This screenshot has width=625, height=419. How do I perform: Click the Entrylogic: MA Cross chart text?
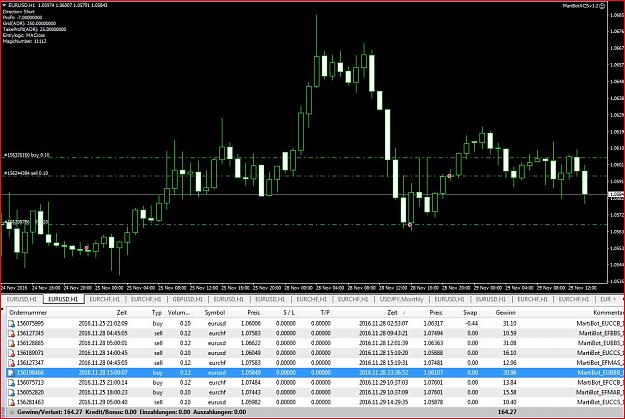(x=24, y=35)
